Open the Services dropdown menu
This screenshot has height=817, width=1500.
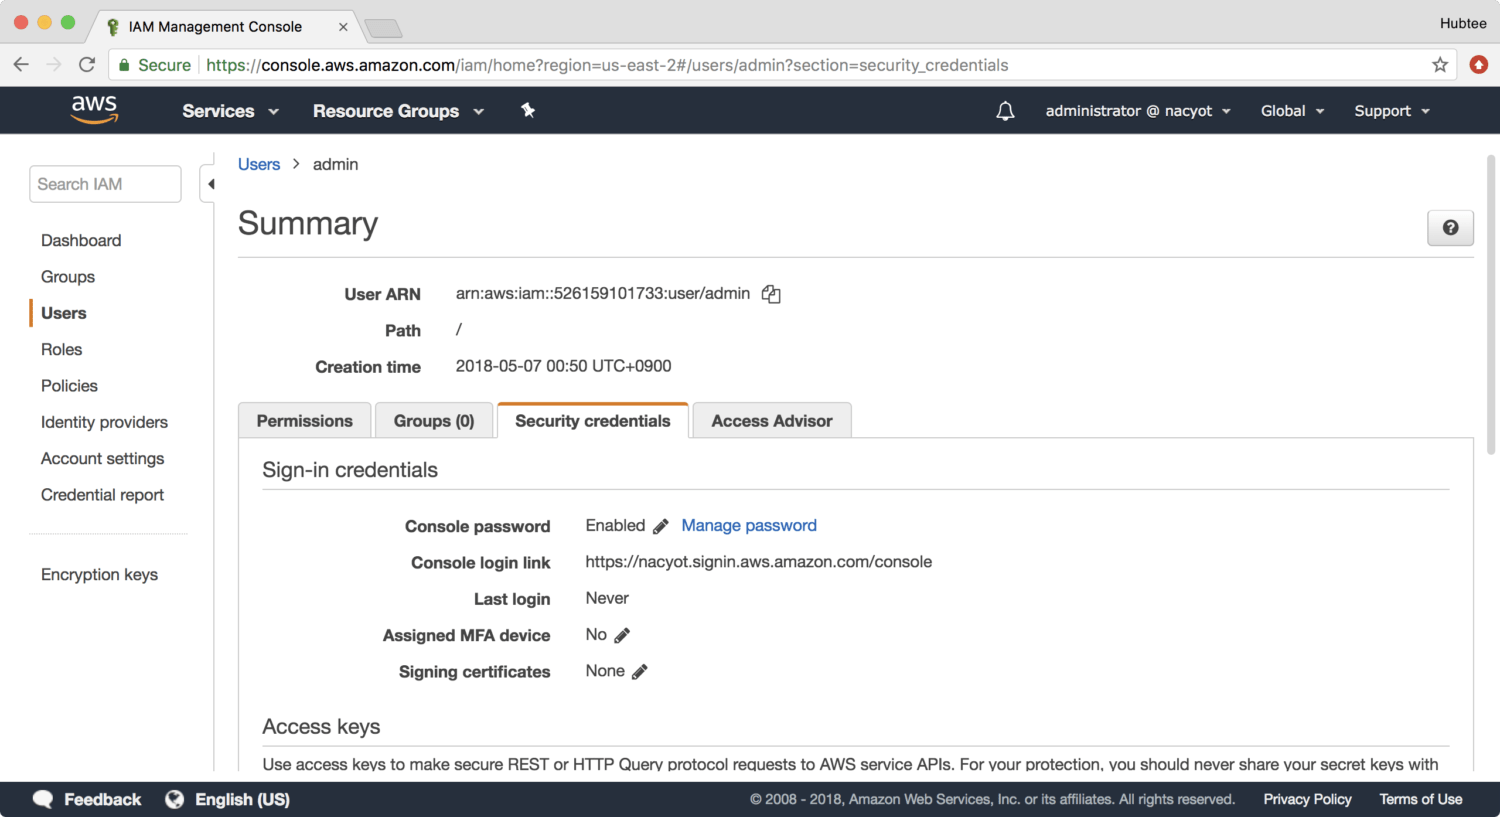tap(230, 111)
